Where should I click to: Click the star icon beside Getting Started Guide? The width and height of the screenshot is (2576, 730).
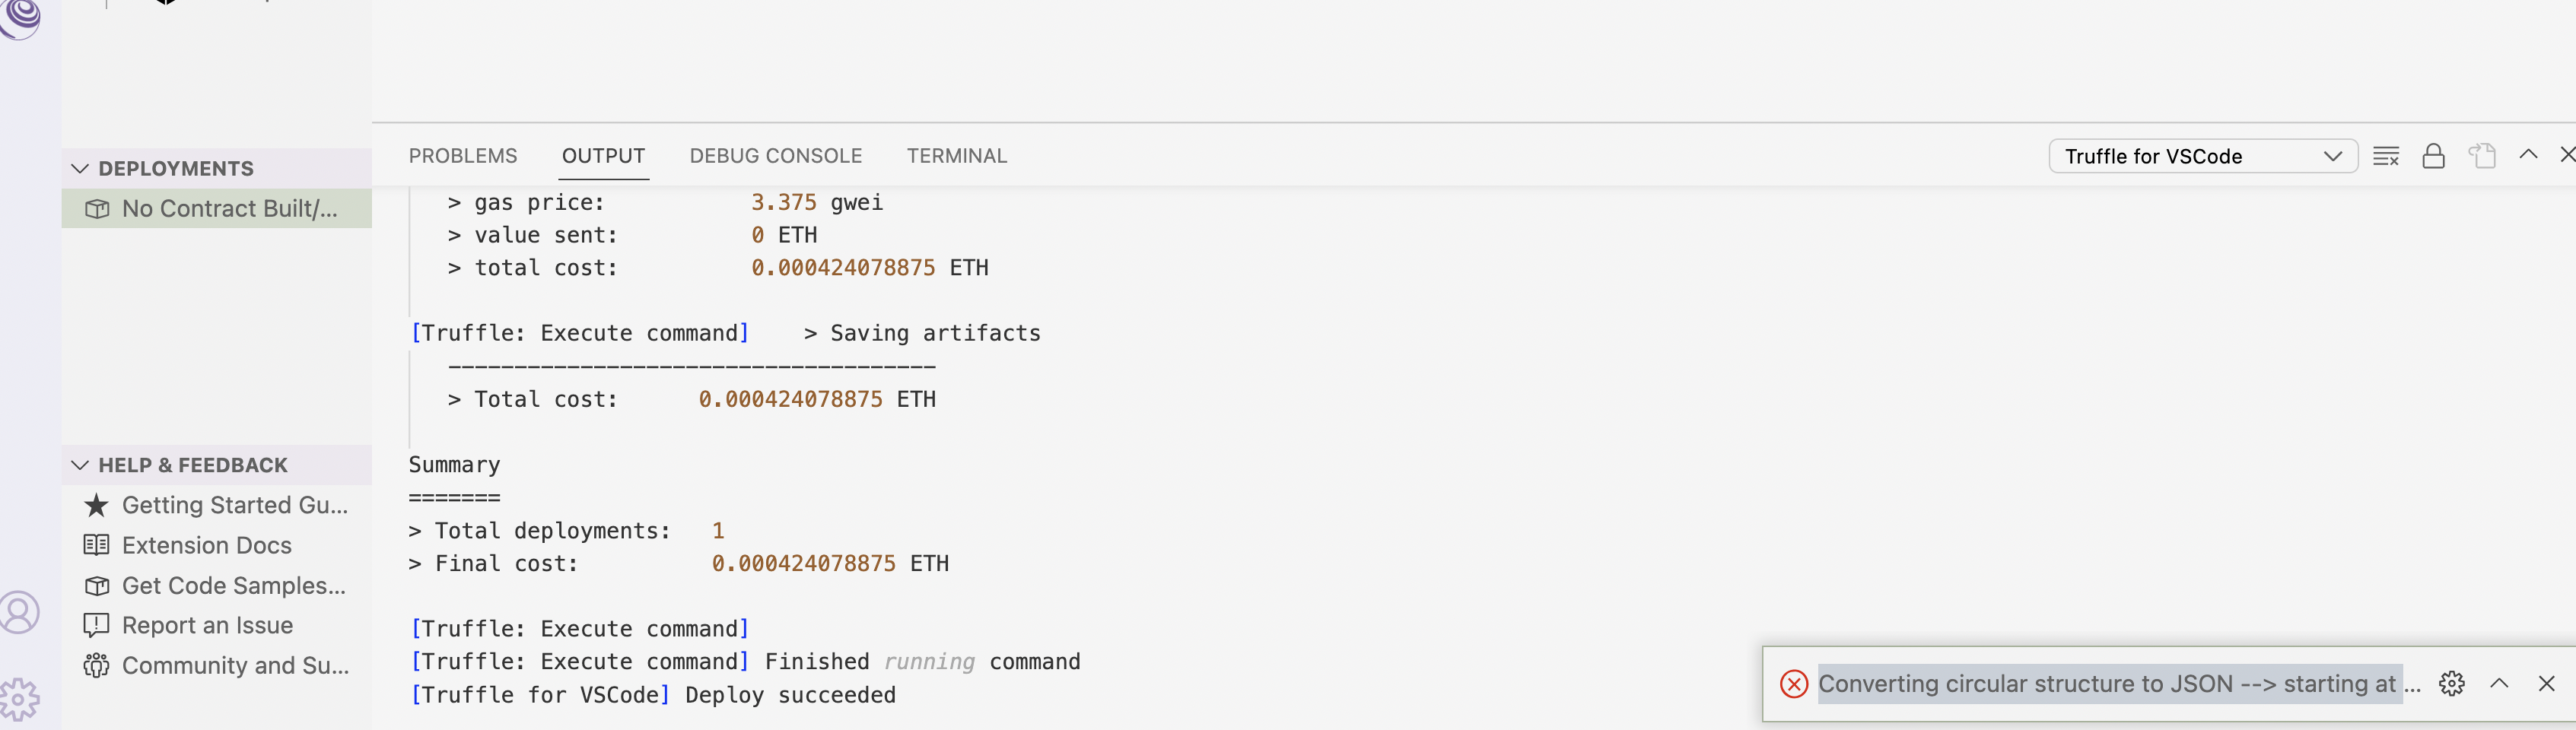96,505
